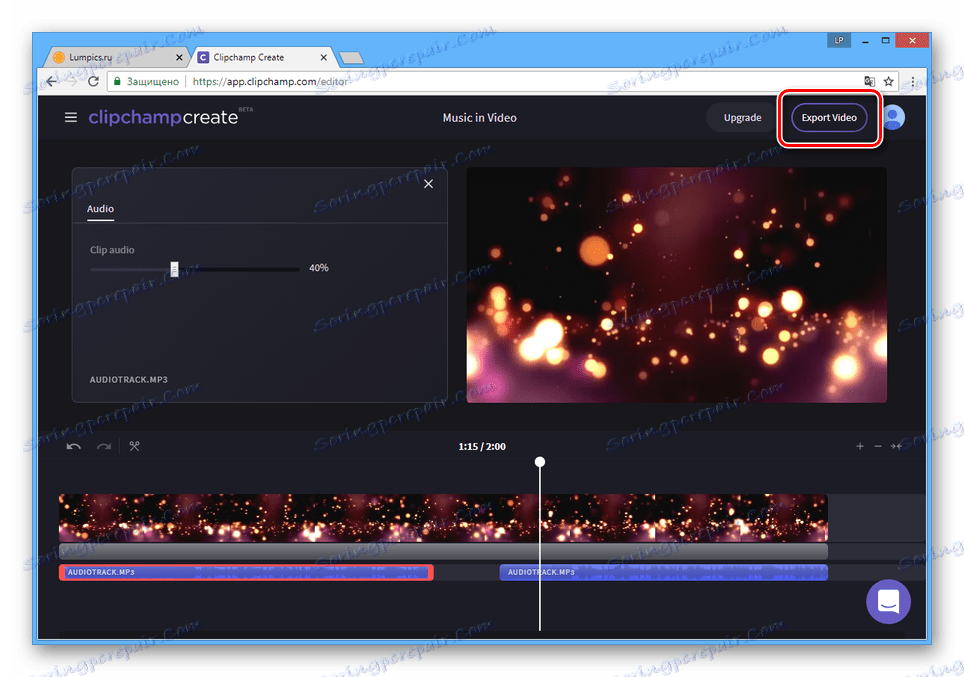Undo the last timeline action
Screen dimensions: 964x677
click(74, 446)
